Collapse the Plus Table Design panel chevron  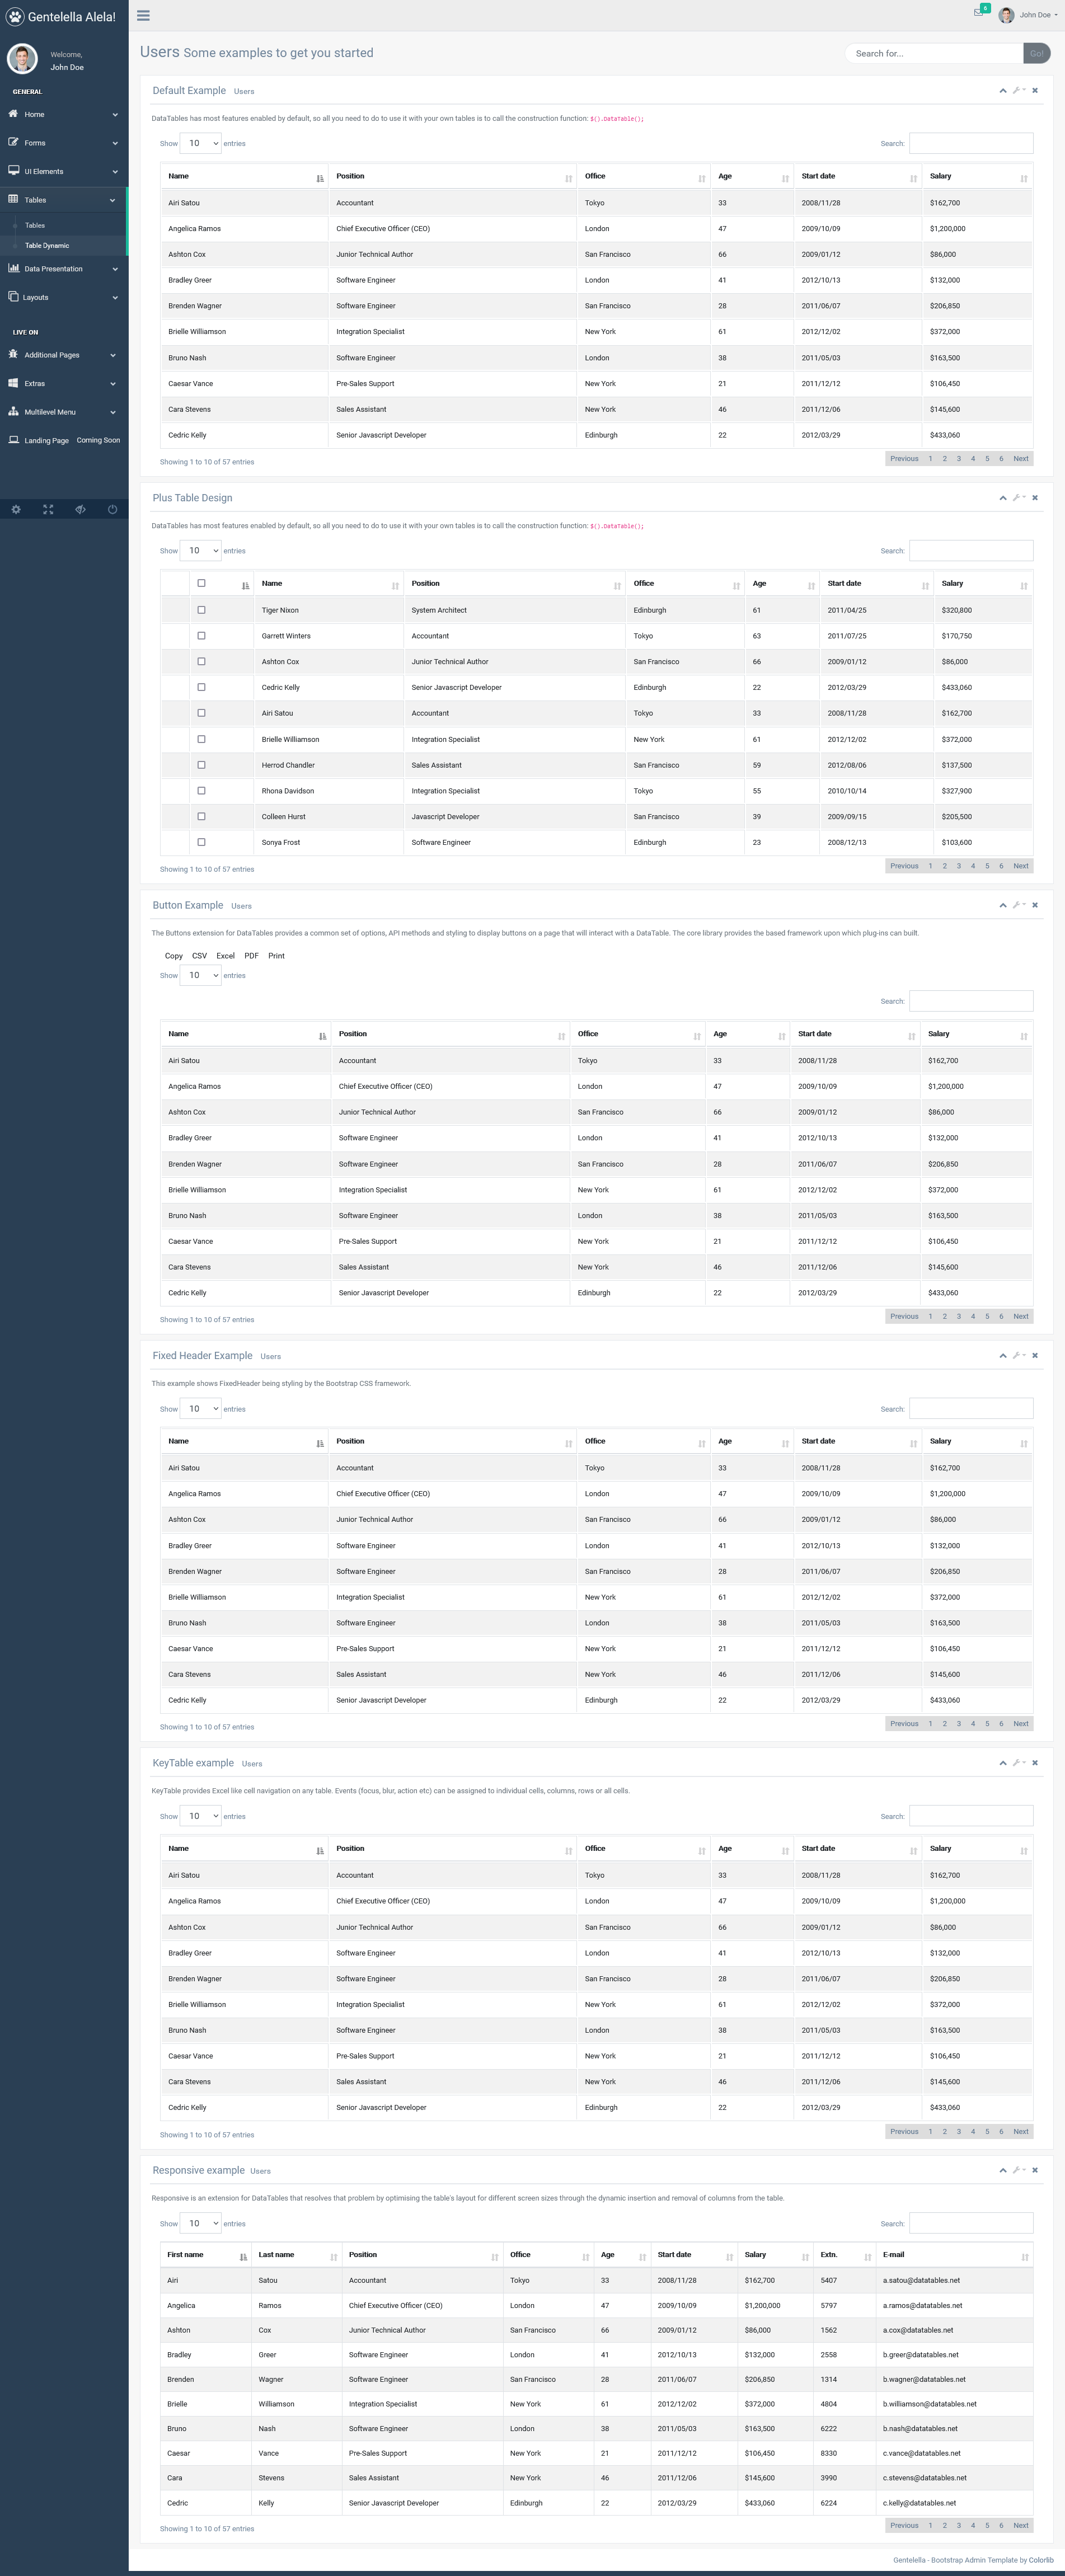coord(1003,498)
